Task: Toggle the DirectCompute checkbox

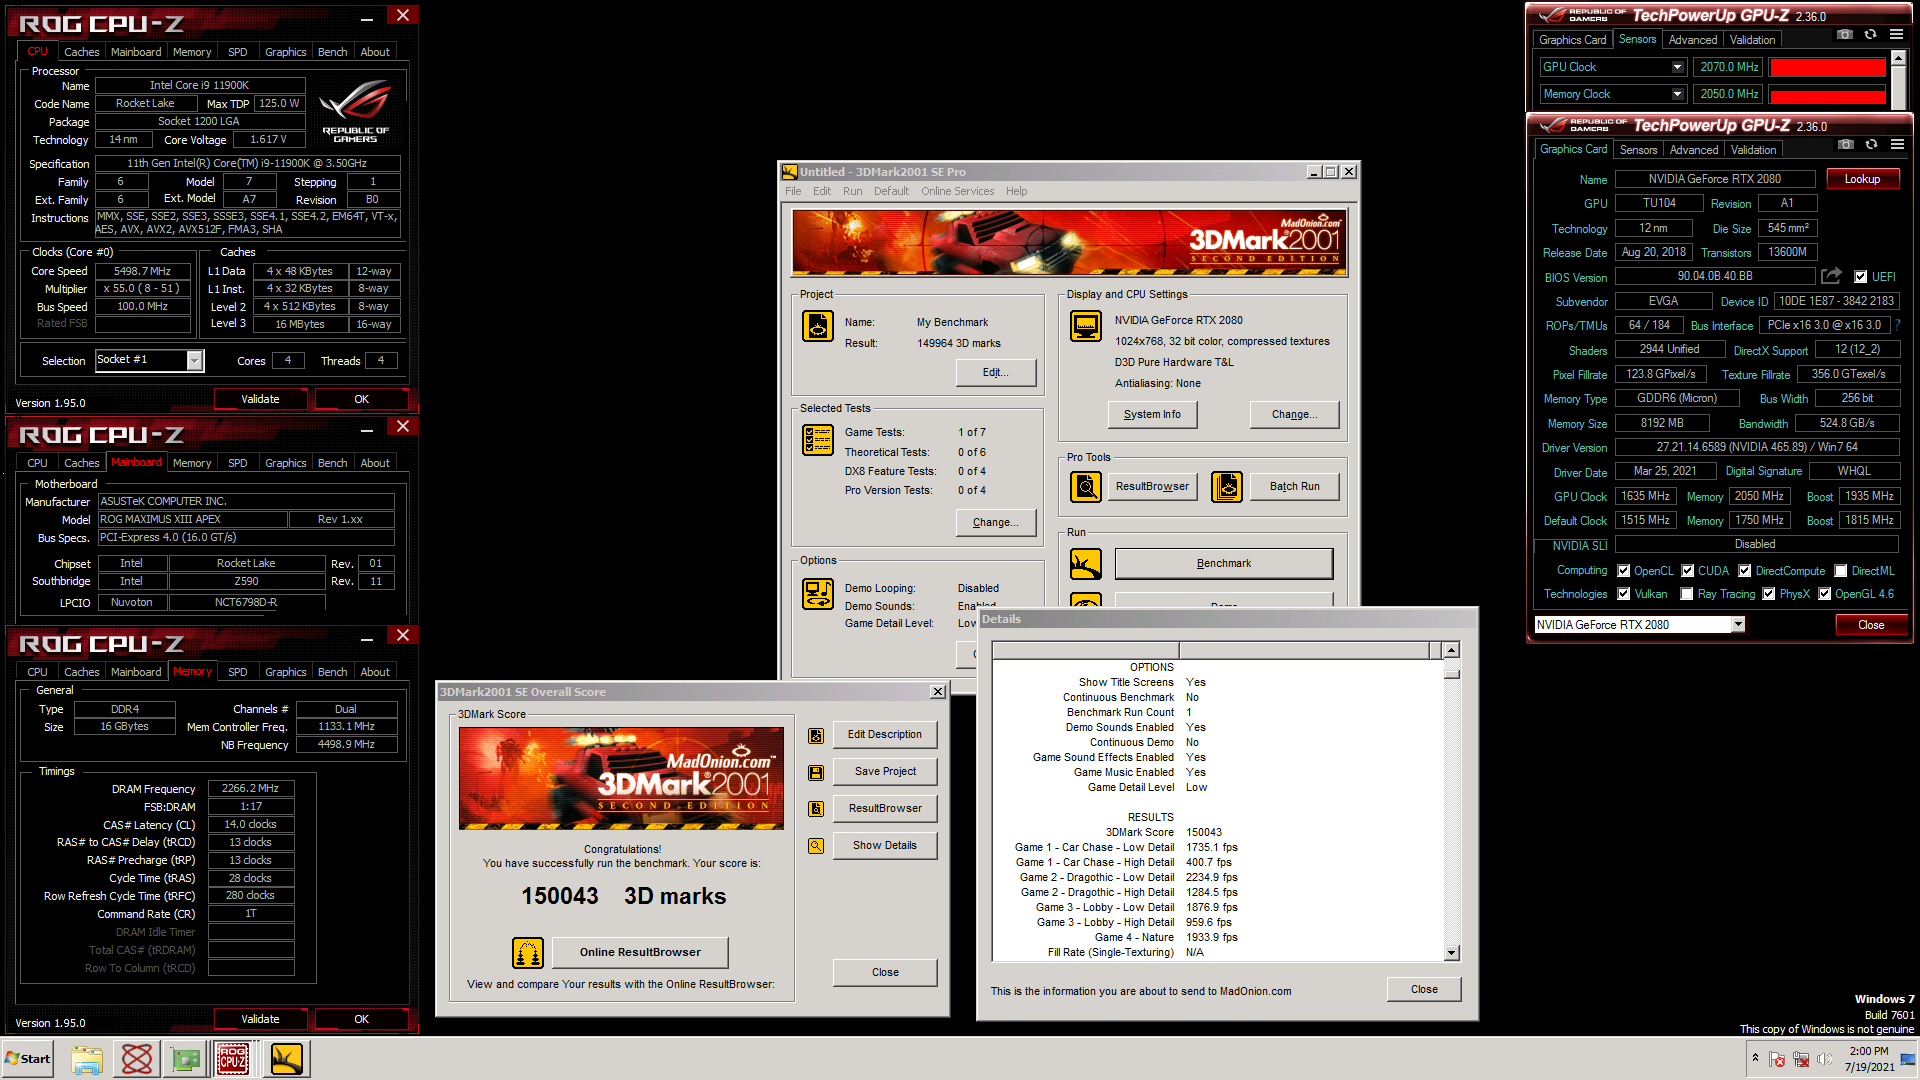Action: 1745,571
